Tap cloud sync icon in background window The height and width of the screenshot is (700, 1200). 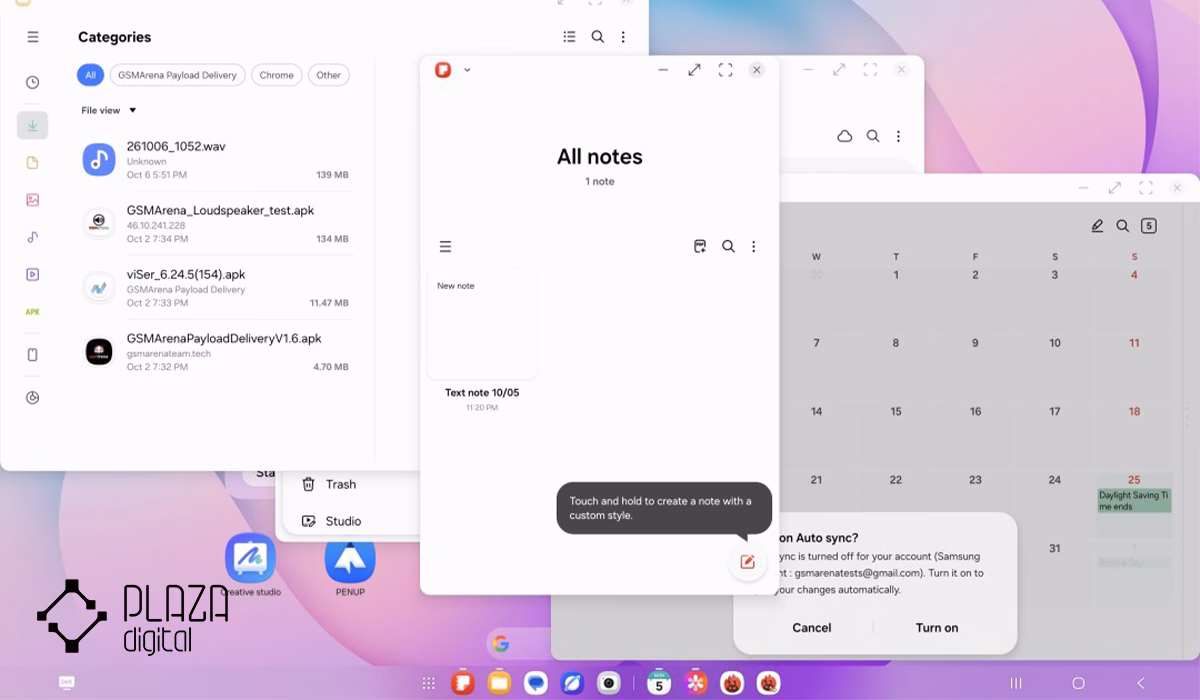(845, 136)
